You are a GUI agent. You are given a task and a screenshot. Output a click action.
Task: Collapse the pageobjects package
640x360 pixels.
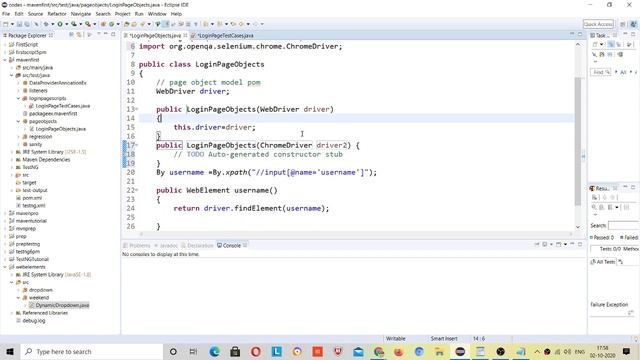click(18, 121)
